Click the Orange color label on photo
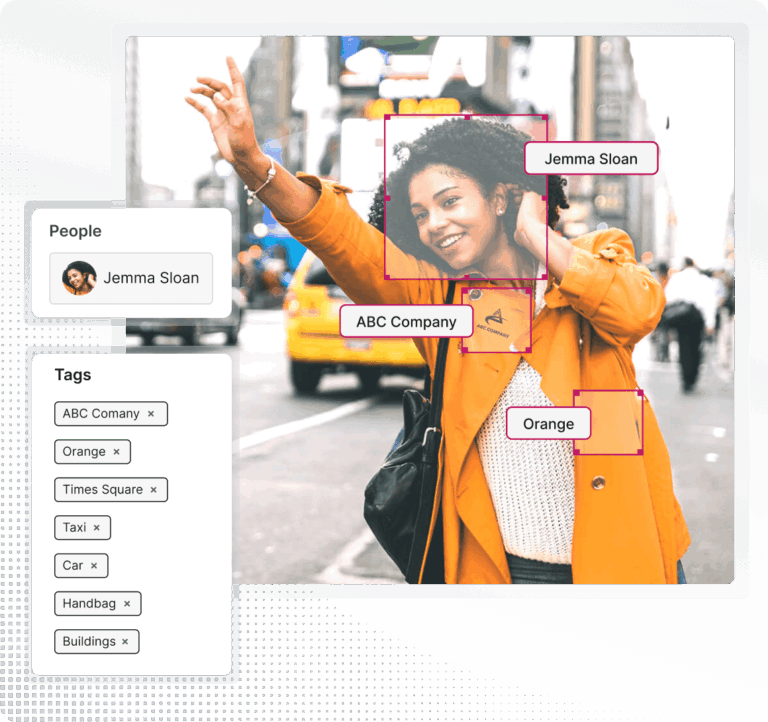This screenshot has width=768, height=722. click(x=548, y=424)
